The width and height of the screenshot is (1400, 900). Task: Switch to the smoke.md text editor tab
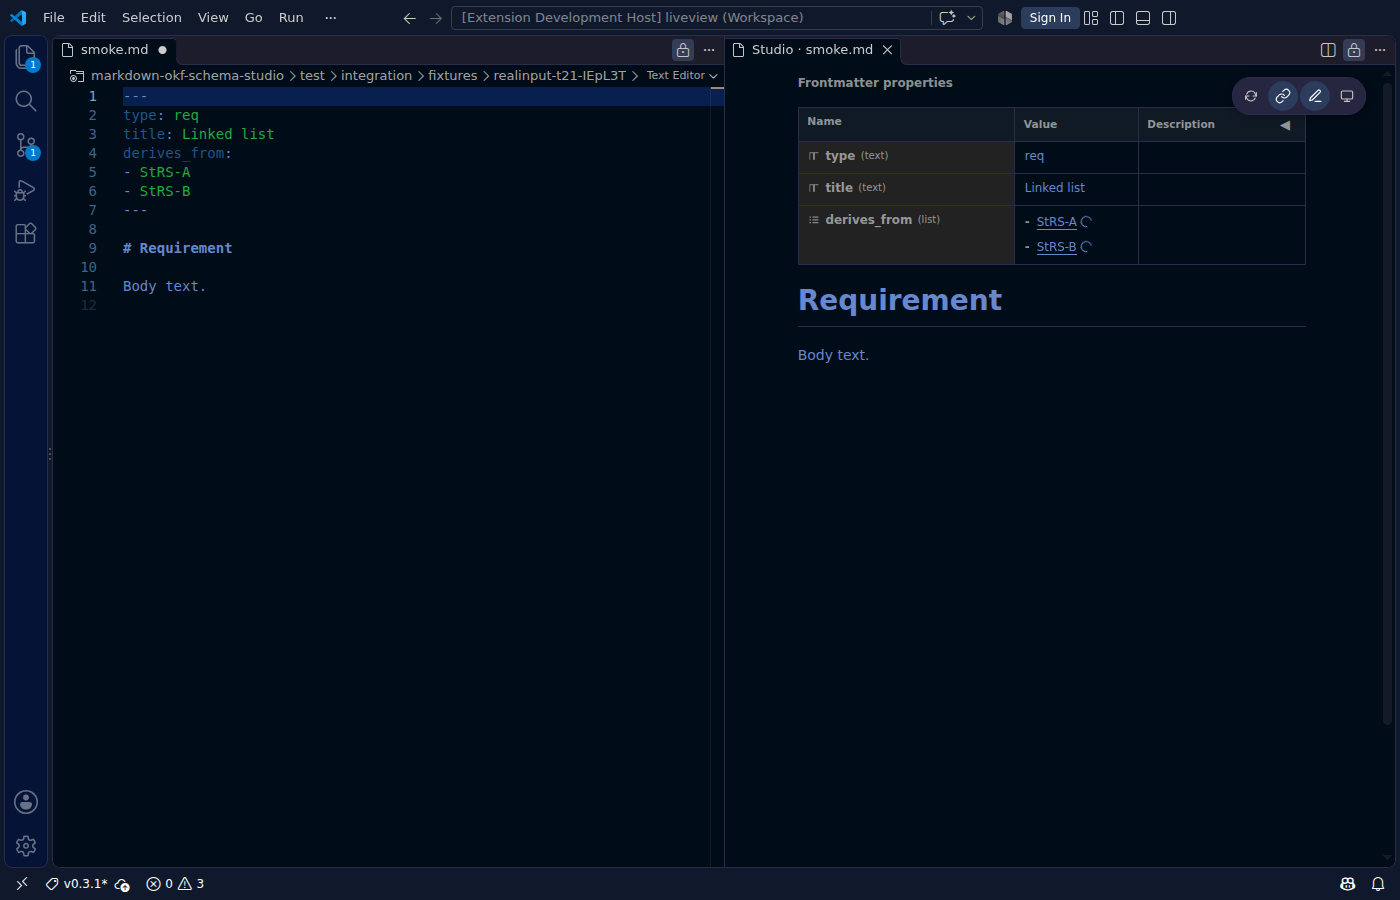(x=114, y=50)
